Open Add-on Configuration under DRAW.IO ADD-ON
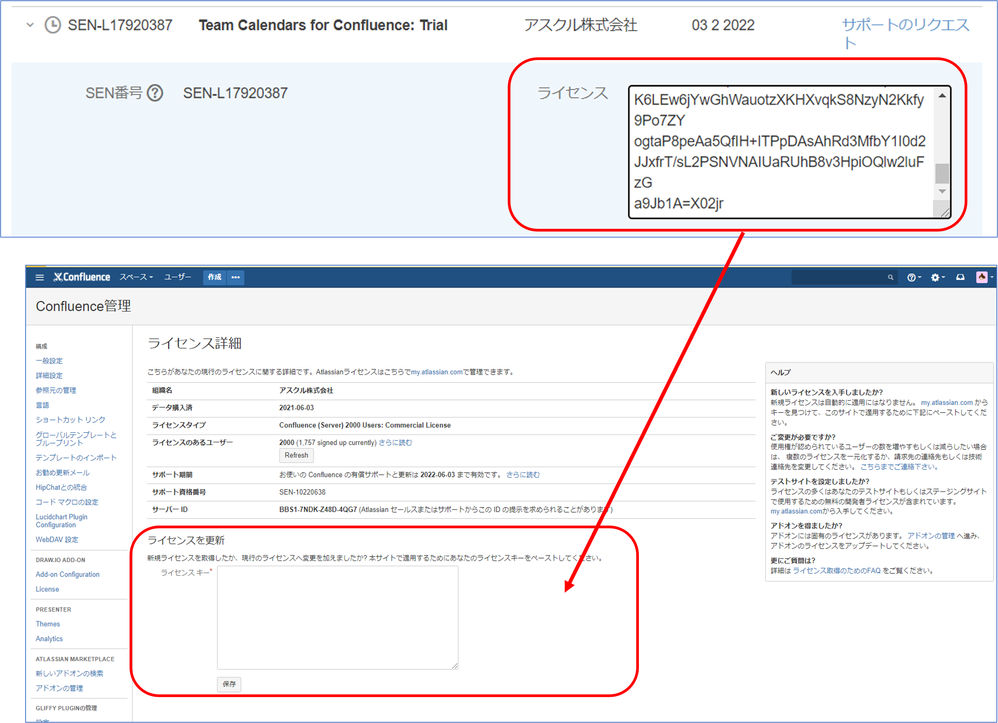Screen dimensions: 998x723 [67, 574]
